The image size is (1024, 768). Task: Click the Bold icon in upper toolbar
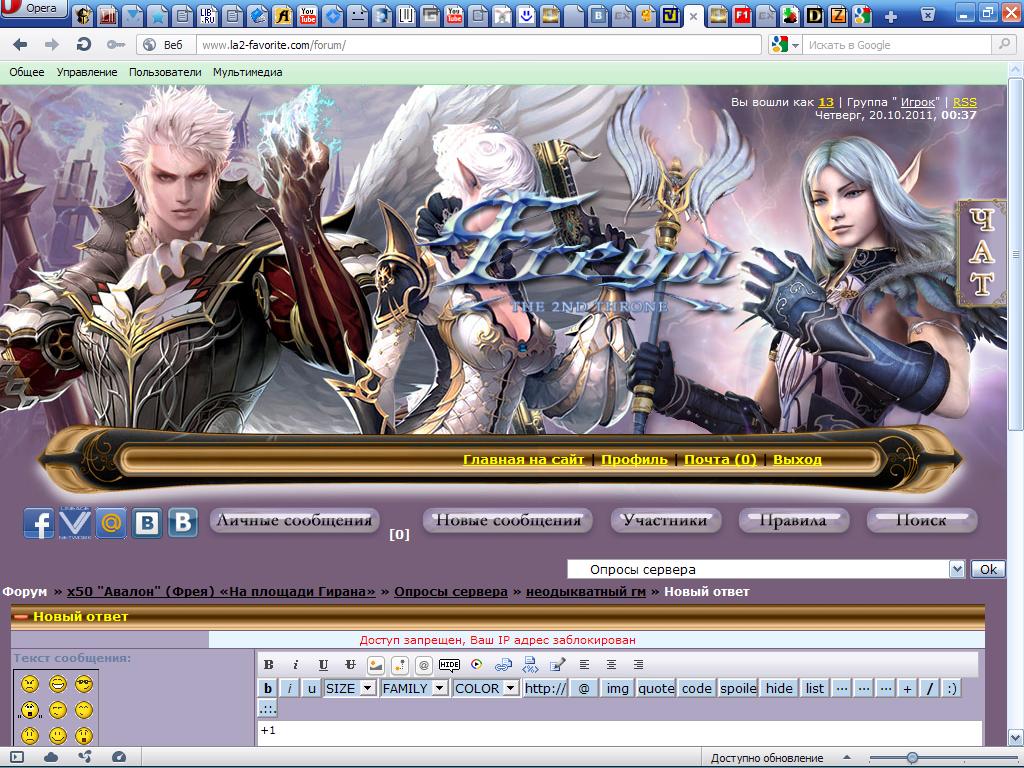coord(268,665)
